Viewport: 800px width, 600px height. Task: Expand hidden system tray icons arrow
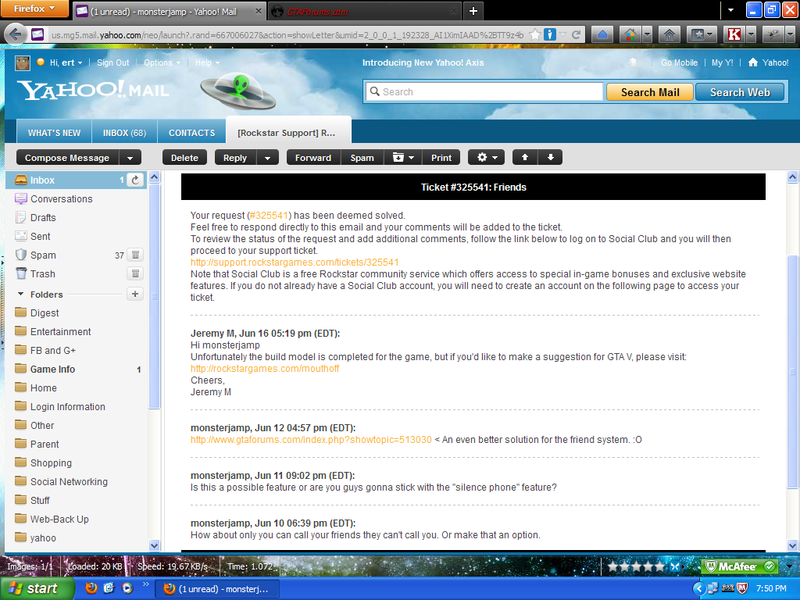(x=697, y=589)
